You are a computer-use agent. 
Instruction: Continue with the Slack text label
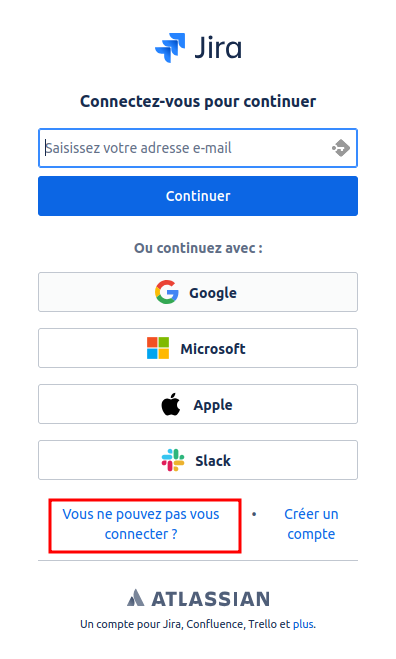[213, 461]
